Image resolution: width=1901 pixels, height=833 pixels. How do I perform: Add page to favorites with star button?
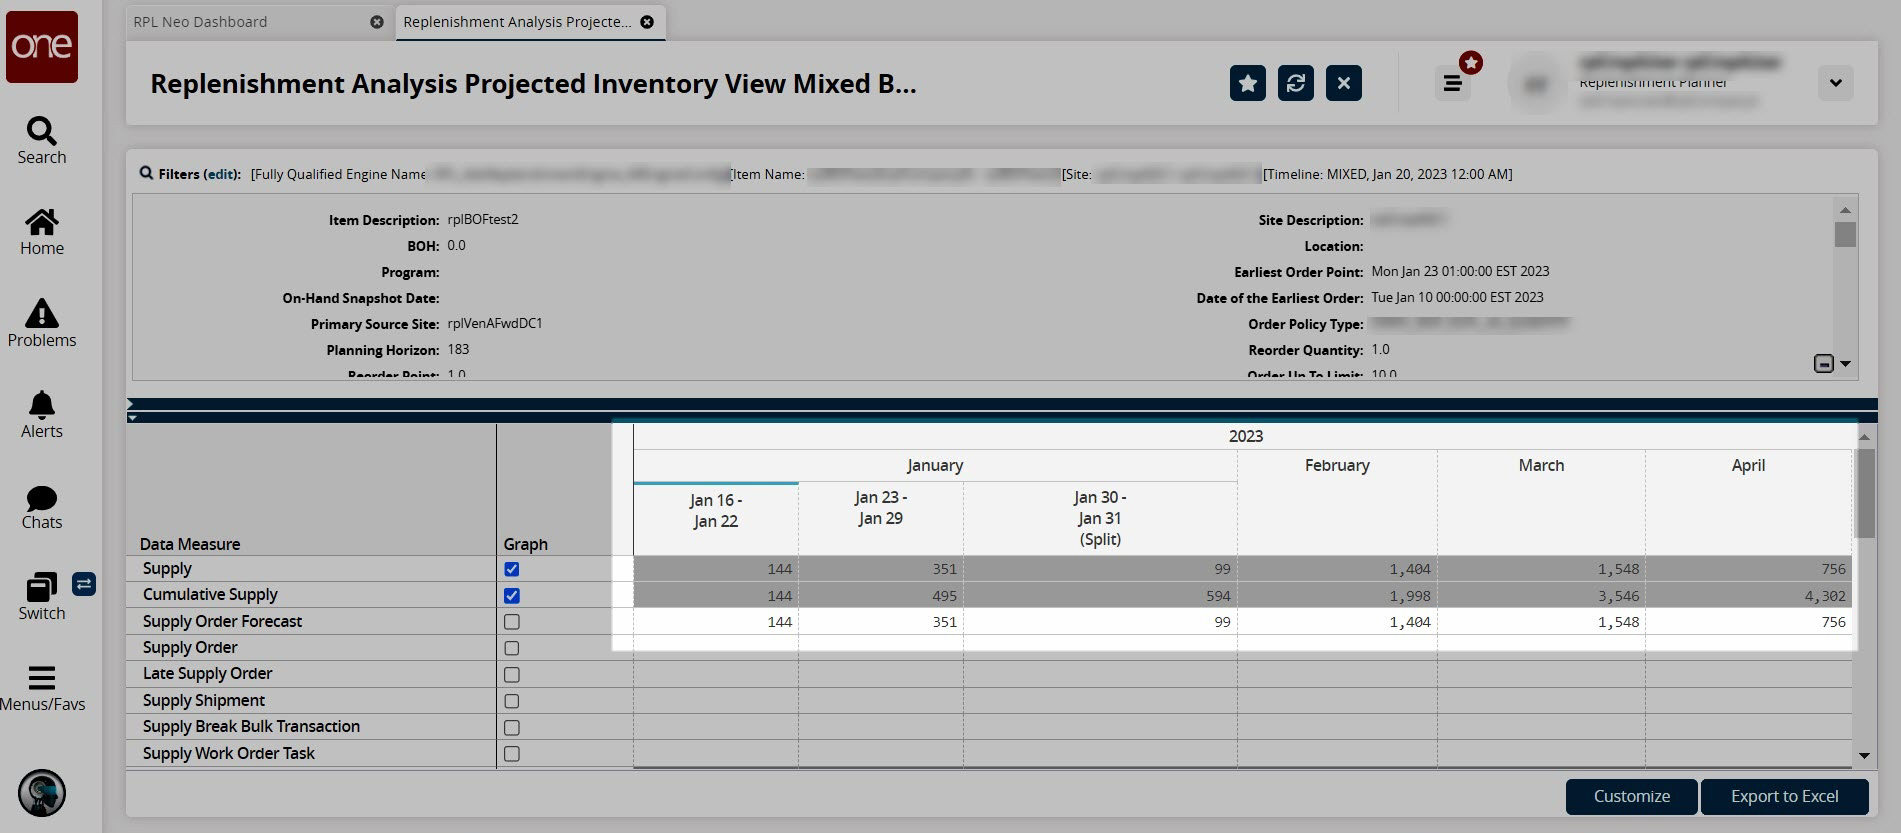pos(1248,83)
